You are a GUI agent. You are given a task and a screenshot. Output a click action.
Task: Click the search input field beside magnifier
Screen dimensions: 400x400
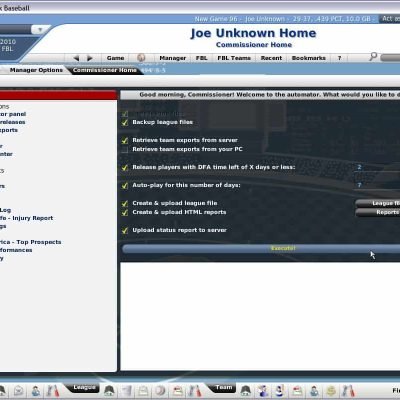(390, 57)
